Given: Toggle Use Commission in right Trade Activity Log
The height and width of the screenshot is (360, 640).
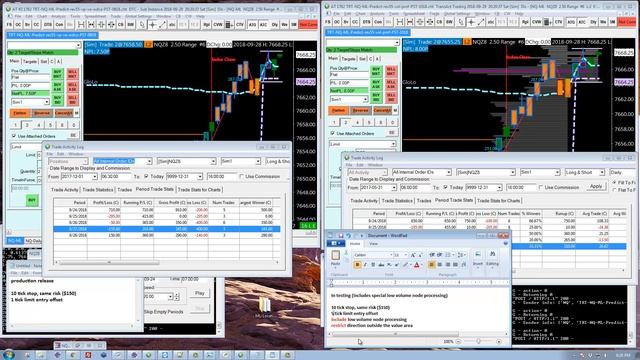Looking at the screenshot, I should [541, 187].
